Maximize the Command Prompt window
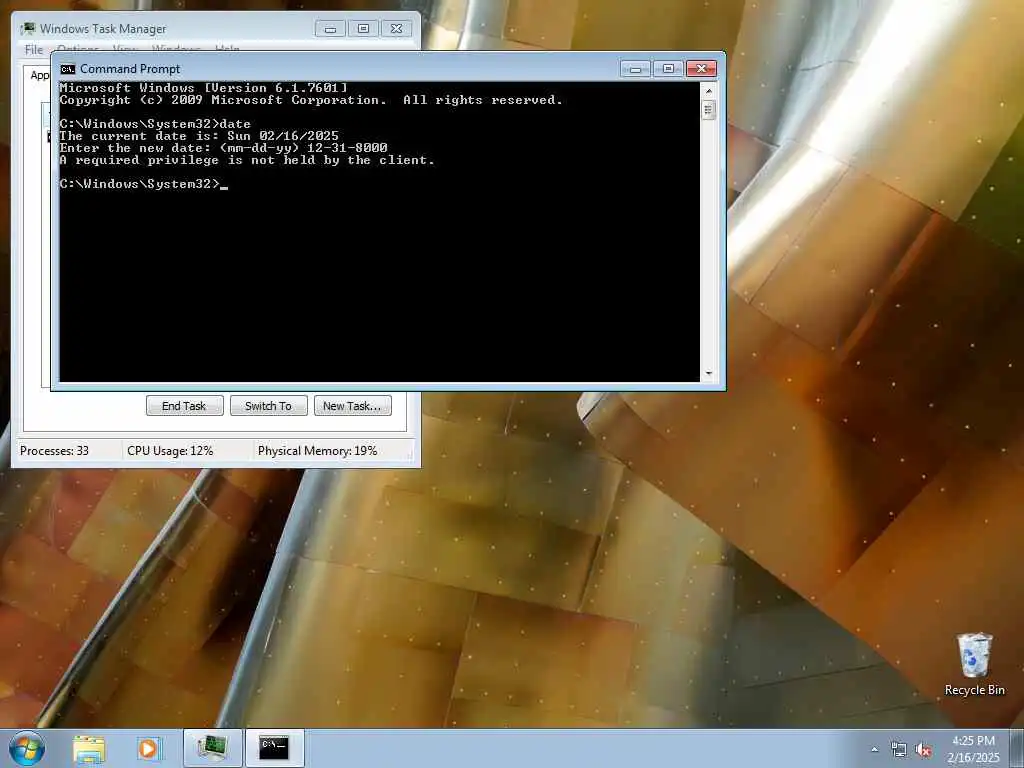Image resolution: width=1024 pixels, height=768 pixels. click(x=668, y=69)
